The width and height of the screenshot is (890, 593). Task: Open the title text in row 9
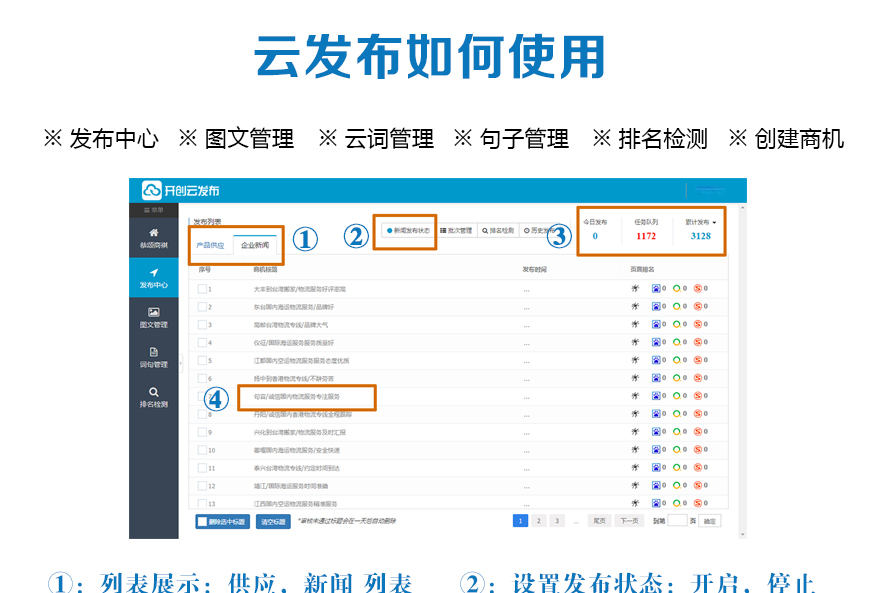[x=300, y=432]
